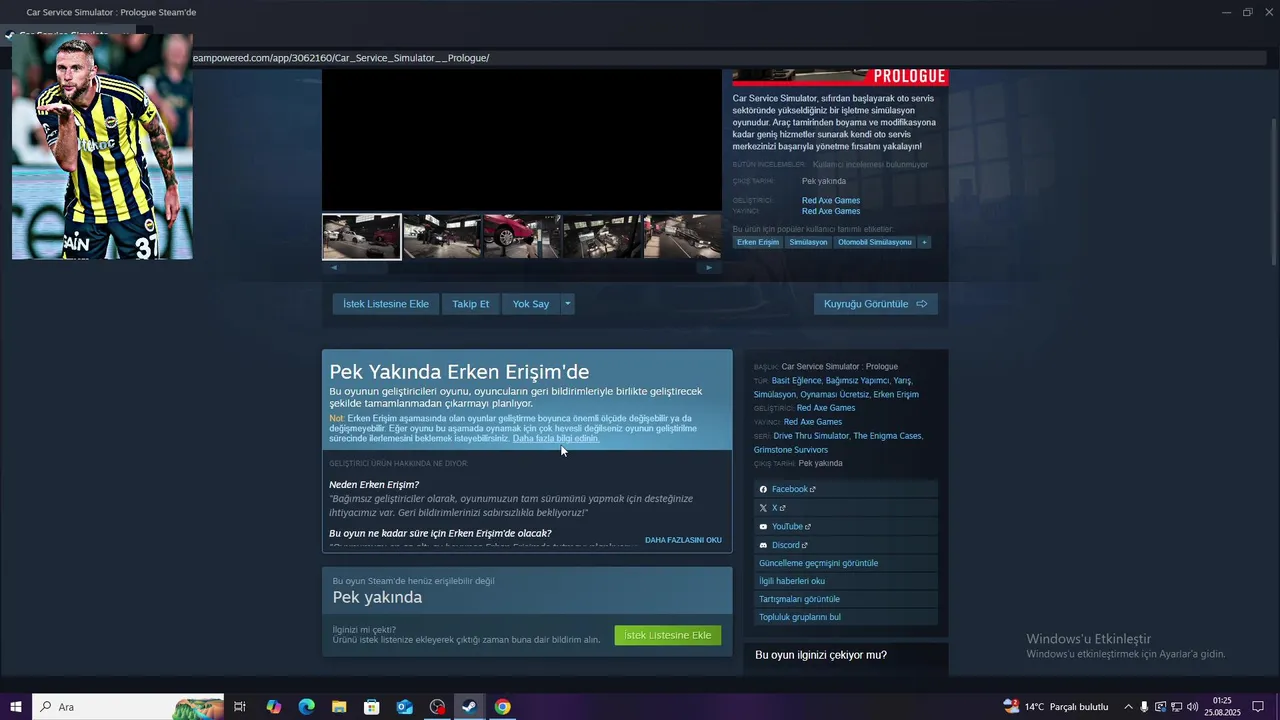Select the second garage screenshot thumbnail
Screen dimensions: 1280x720
(x=442, y=237)
